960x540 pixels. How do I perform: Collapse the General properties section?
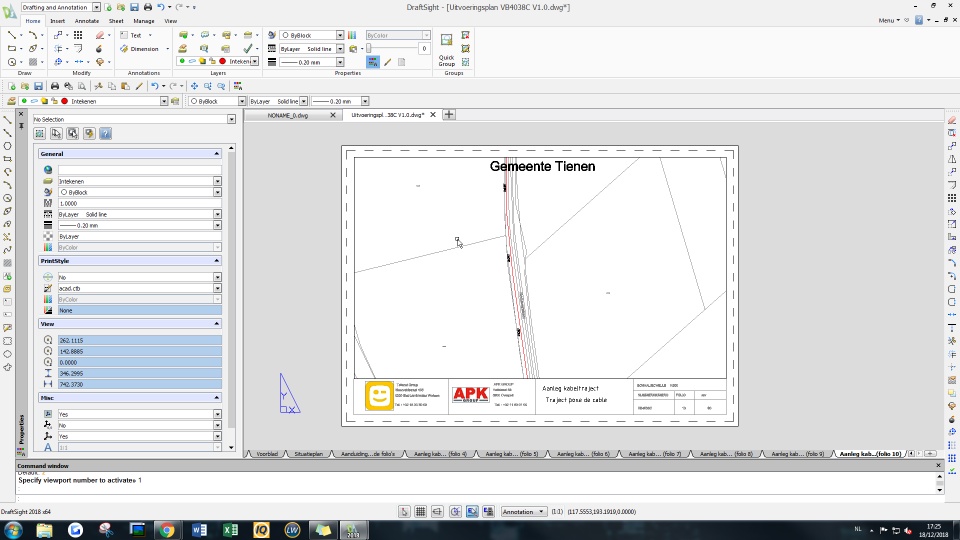point(217,154)
